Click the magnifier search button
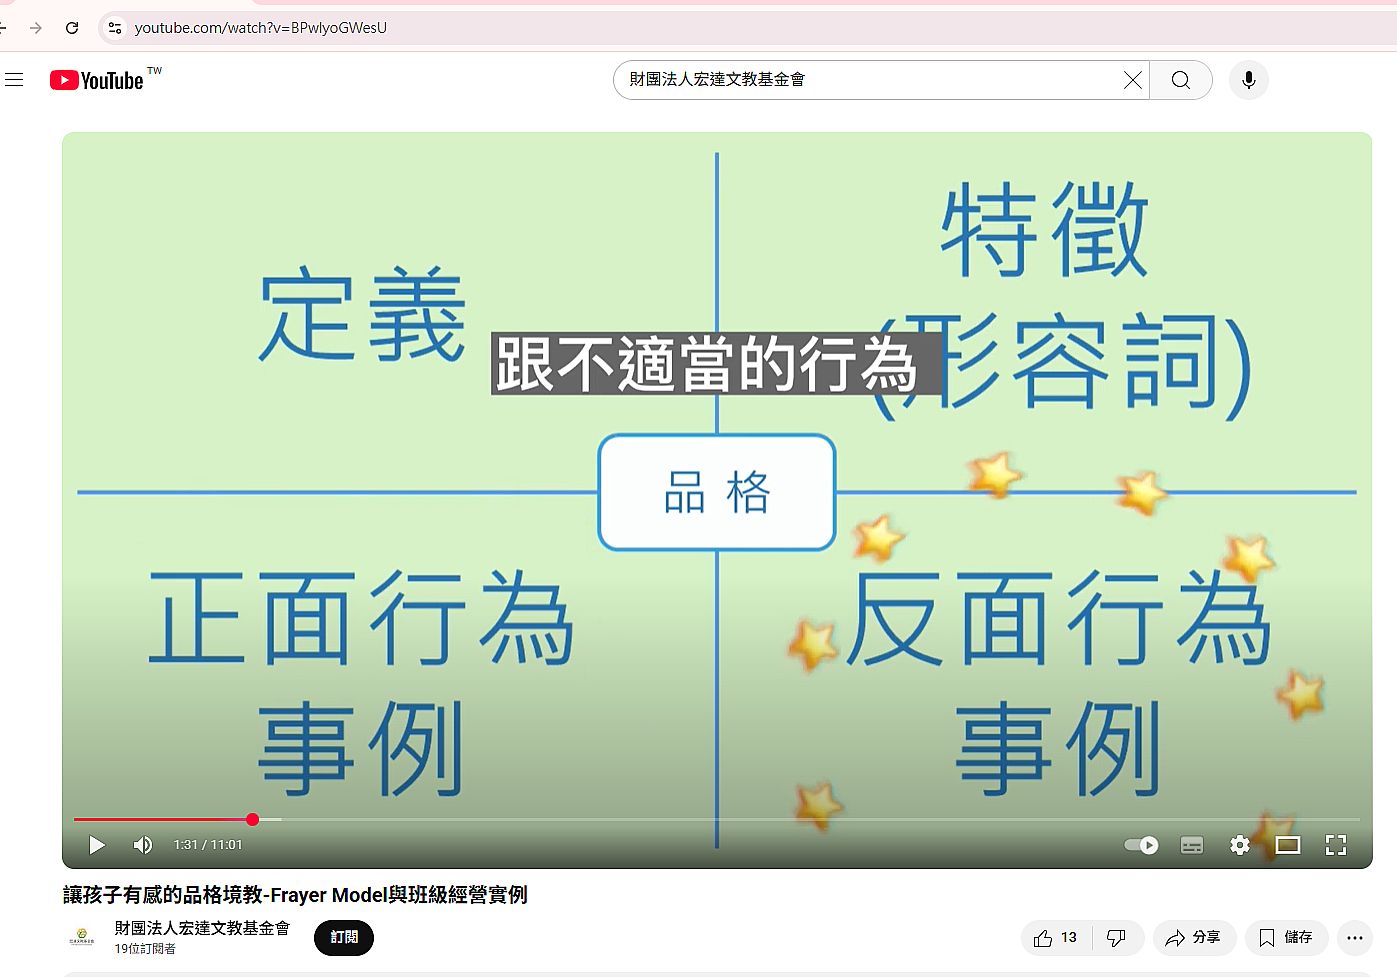The width and height of the screenshot is (1397, 977). pyautogui.click(x=1180, y=80)
